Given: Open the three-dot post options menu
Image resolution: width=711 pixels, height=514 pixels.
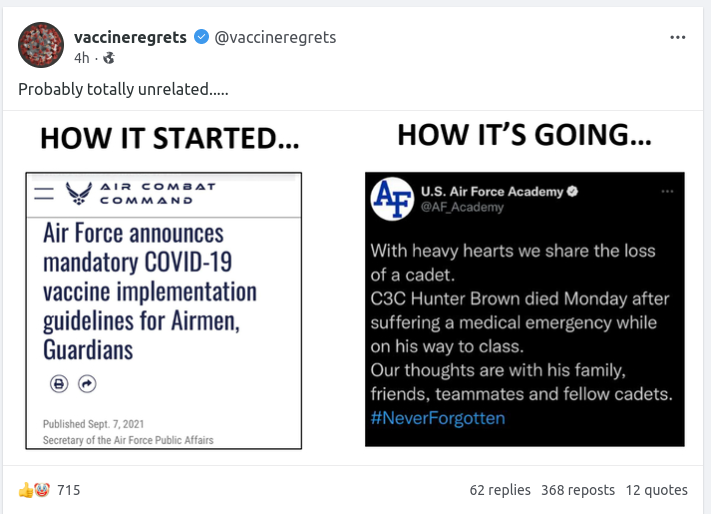Looking at the screenshot, I should [678, 37].
